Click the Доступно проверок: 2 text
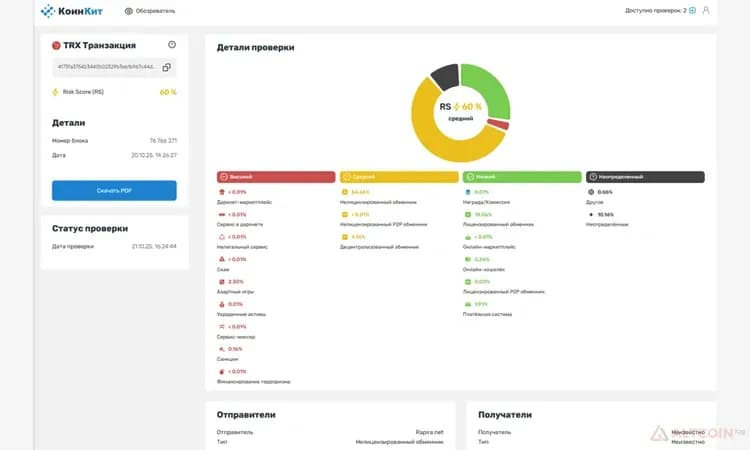 (x=655, y=11)
